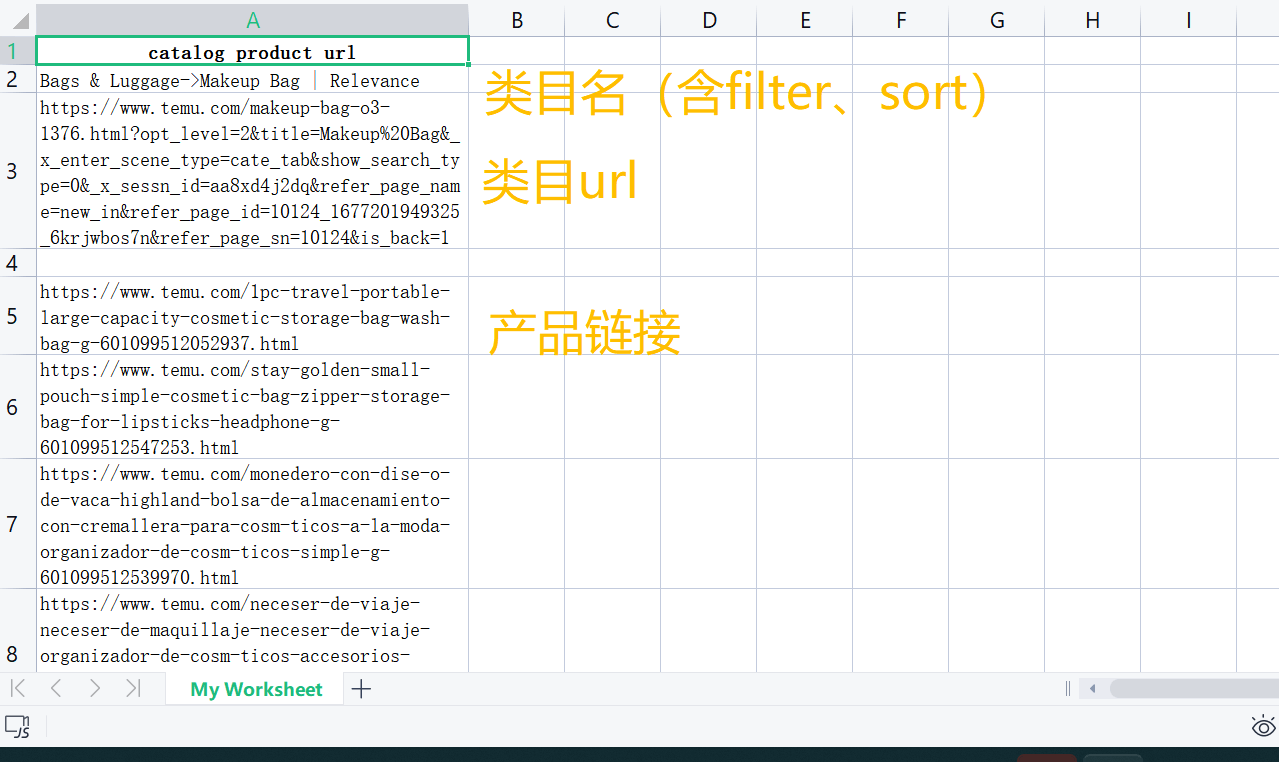Click the select-all corner triangle
The image size is (1279, 762).
pos(18,20)
